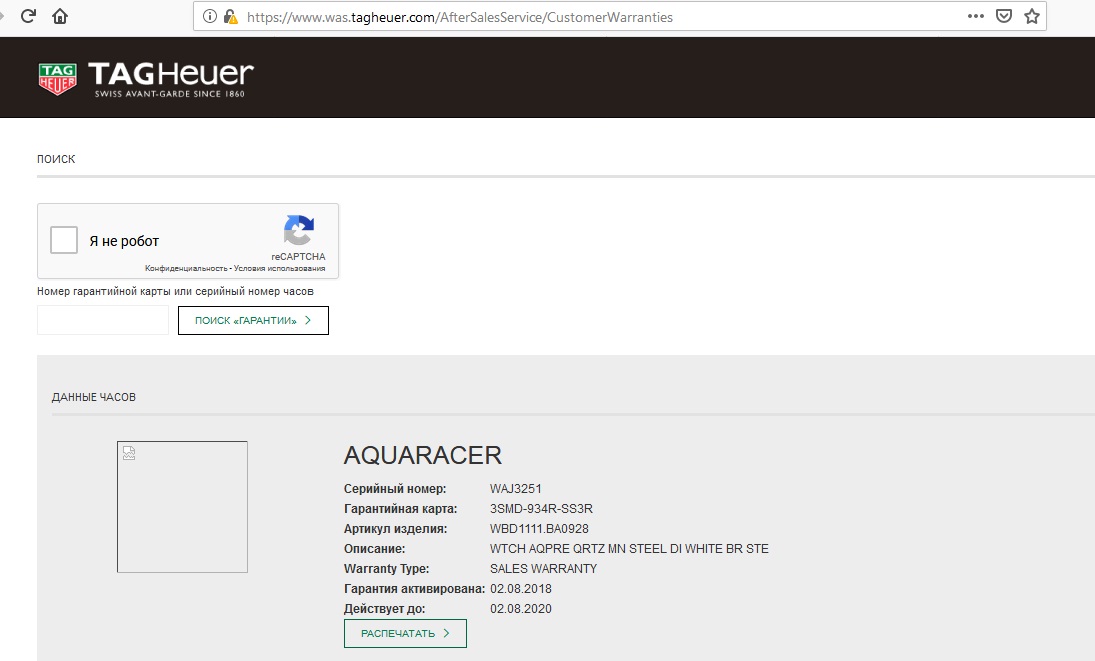The height and width of the screenshot is (661, 1095).
Task: Check the "Я не робот" checkbox
Action: [x=64, y=240]
